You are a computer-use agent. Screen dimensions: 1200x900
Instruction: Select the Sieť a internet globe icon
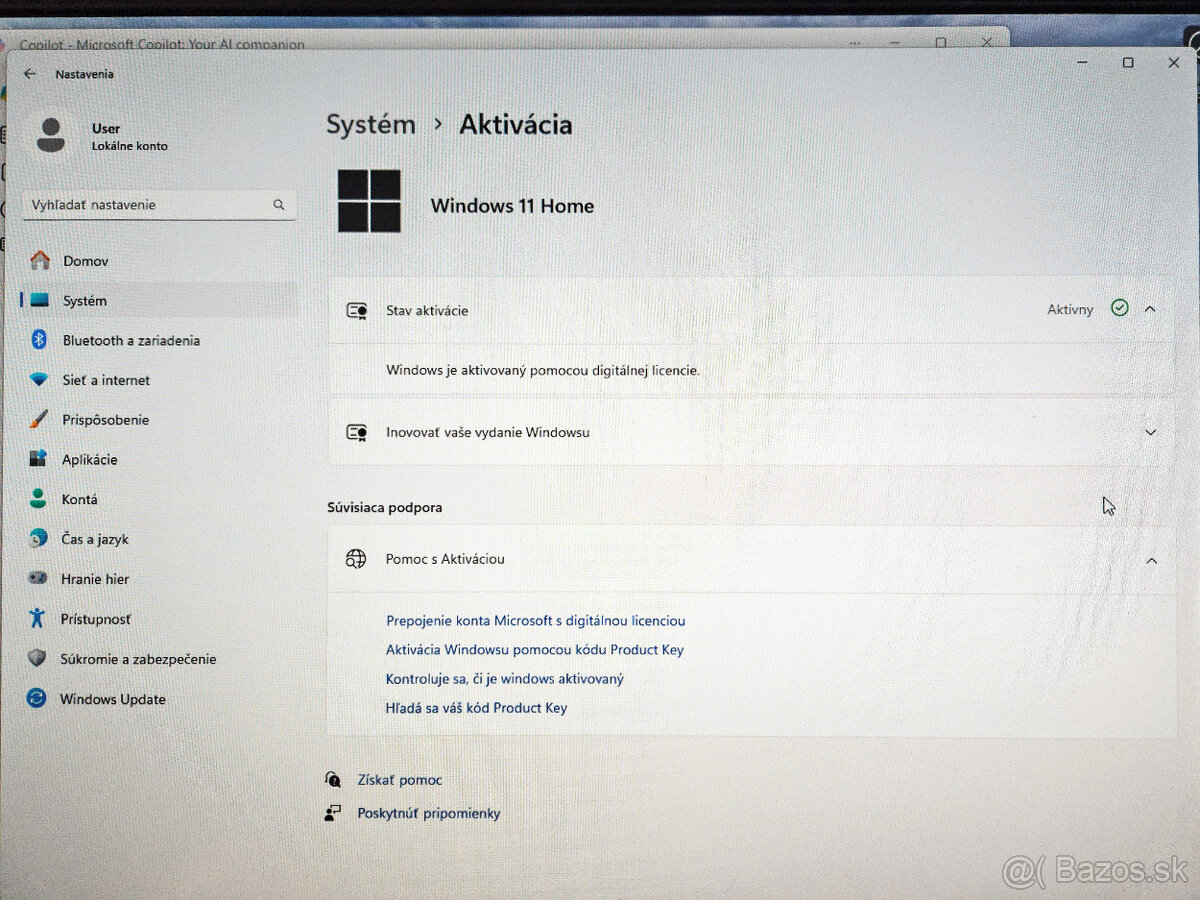38,380
